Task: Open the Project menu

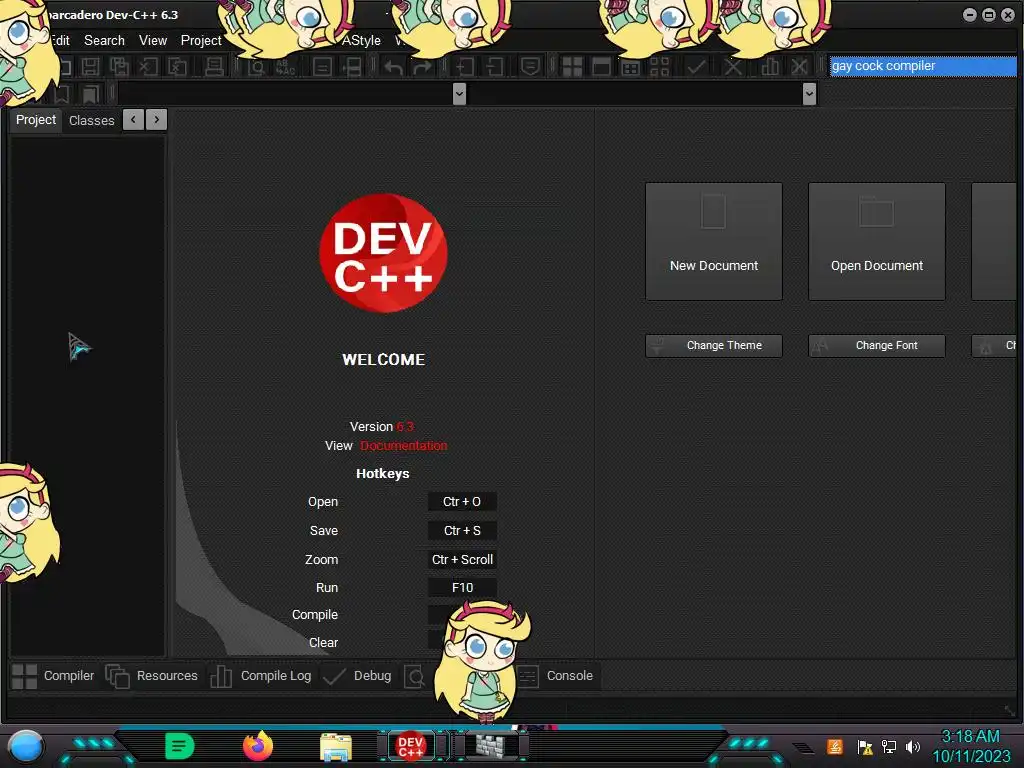Action: click(200, 40)
